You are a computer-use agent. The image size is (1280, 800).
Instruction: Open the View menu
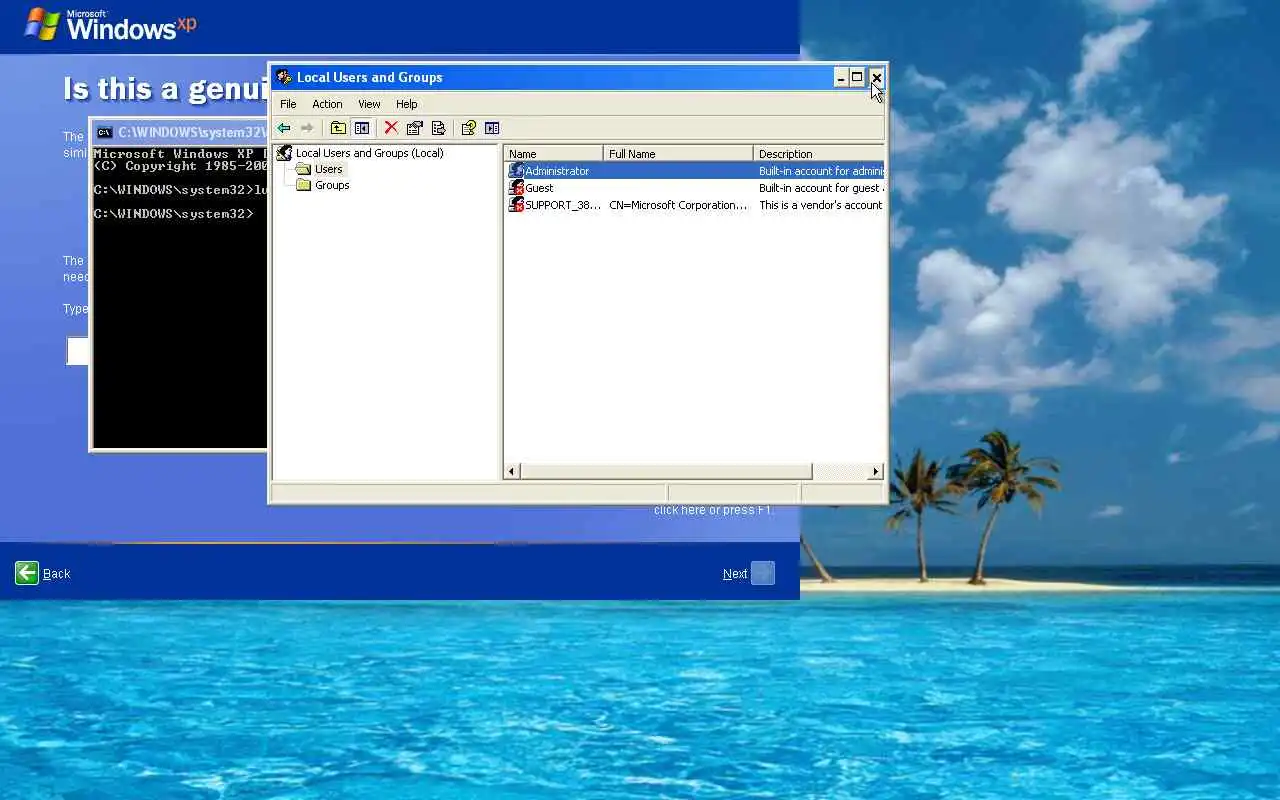[x=369, y=104]
